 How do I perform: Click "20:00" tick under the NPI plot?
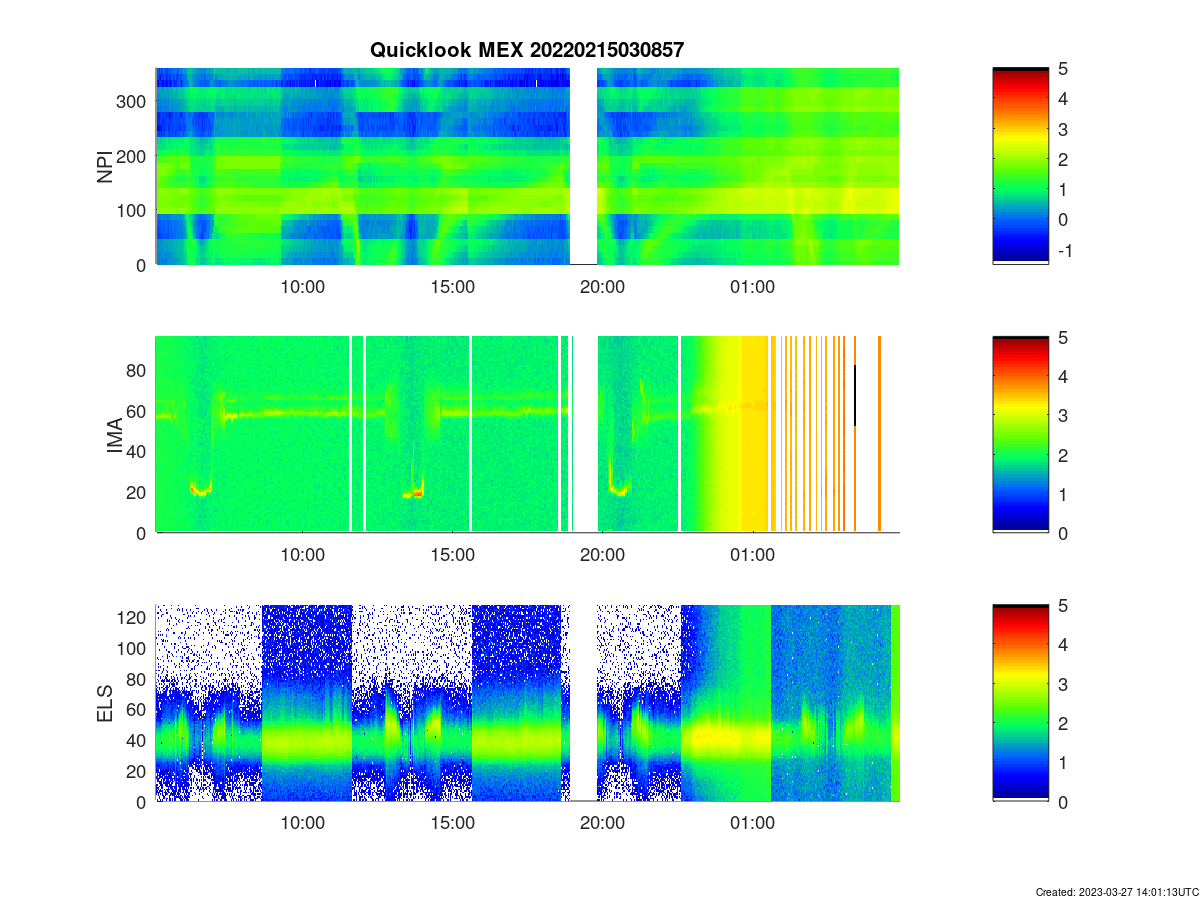coord(602,286)
